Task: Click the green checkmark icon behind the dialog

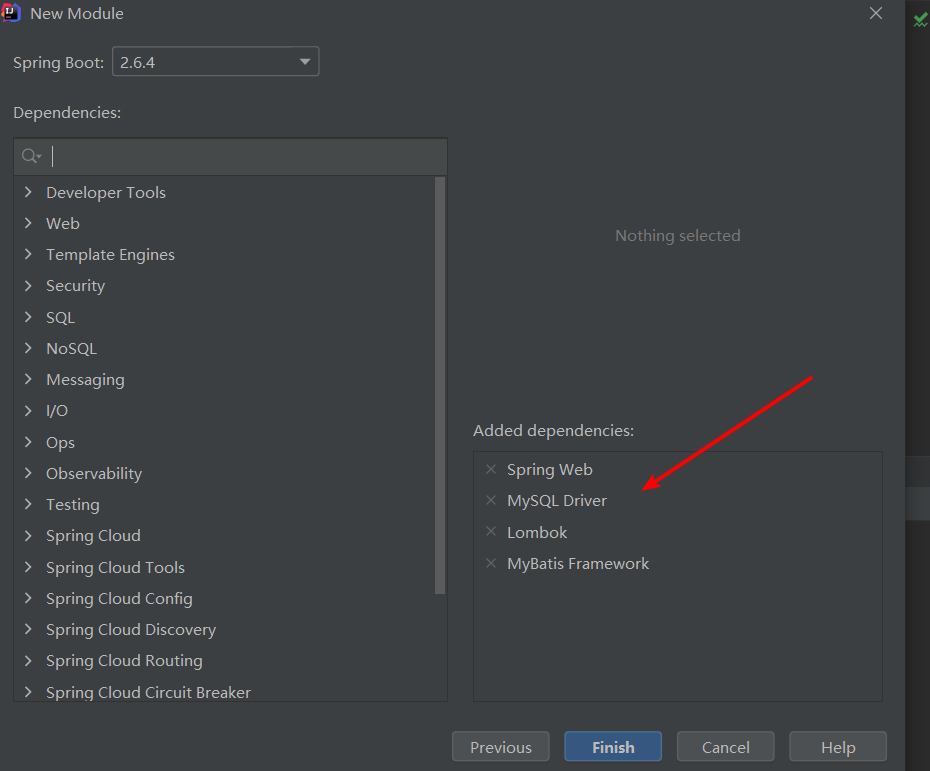Action: [x=921, y=20]
